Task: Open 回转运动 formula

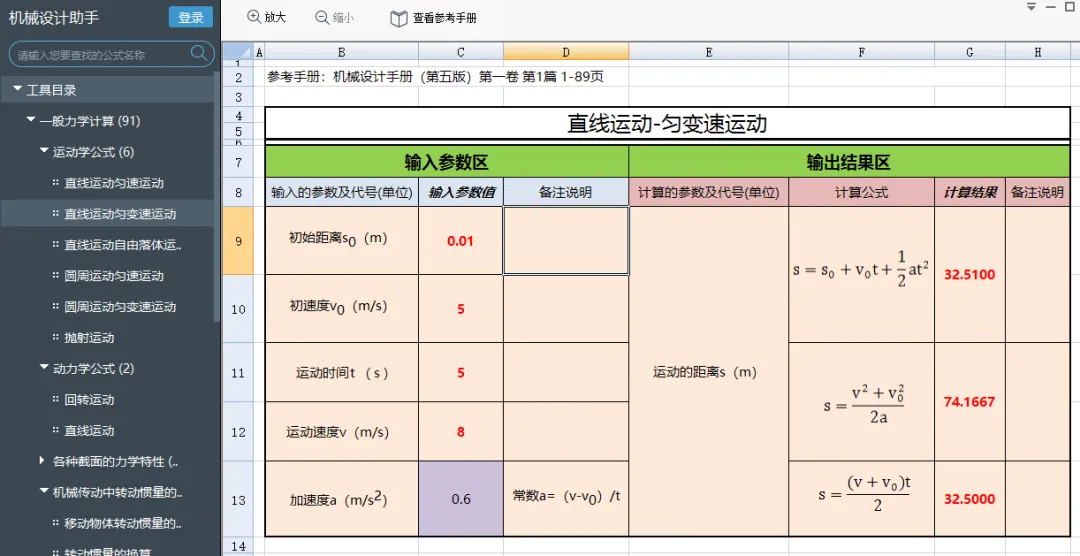Action: (x=89, y=400)
